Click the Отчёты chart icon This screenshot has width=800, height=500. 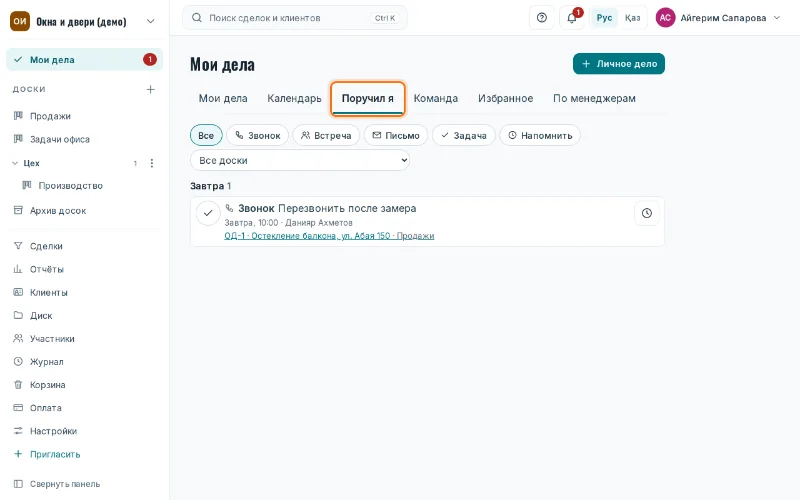click(x=18, y=269)
